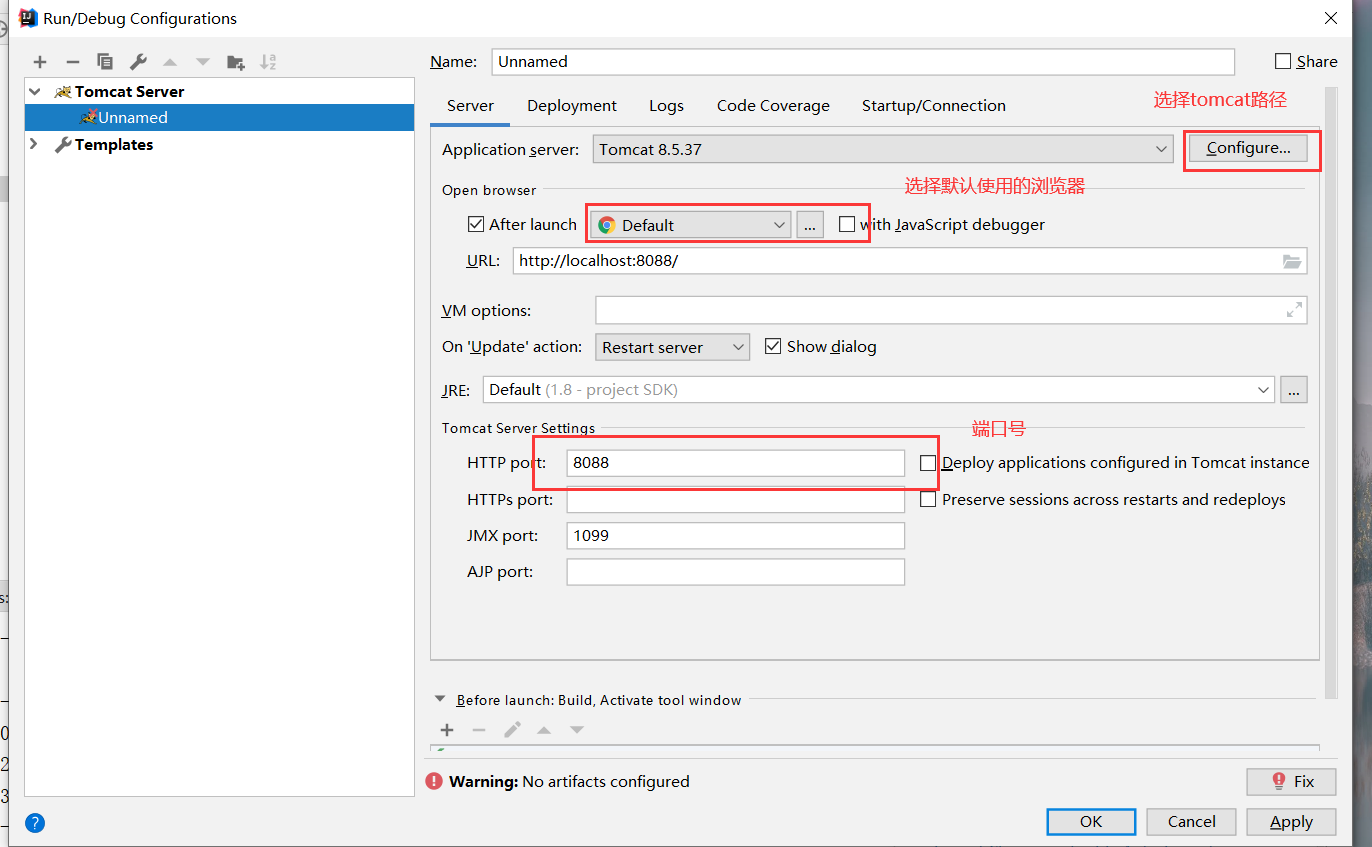Confirm with the OK button
This screenshot has width=1372, height=847.
pyautogui.click(x=1091, y=822)
